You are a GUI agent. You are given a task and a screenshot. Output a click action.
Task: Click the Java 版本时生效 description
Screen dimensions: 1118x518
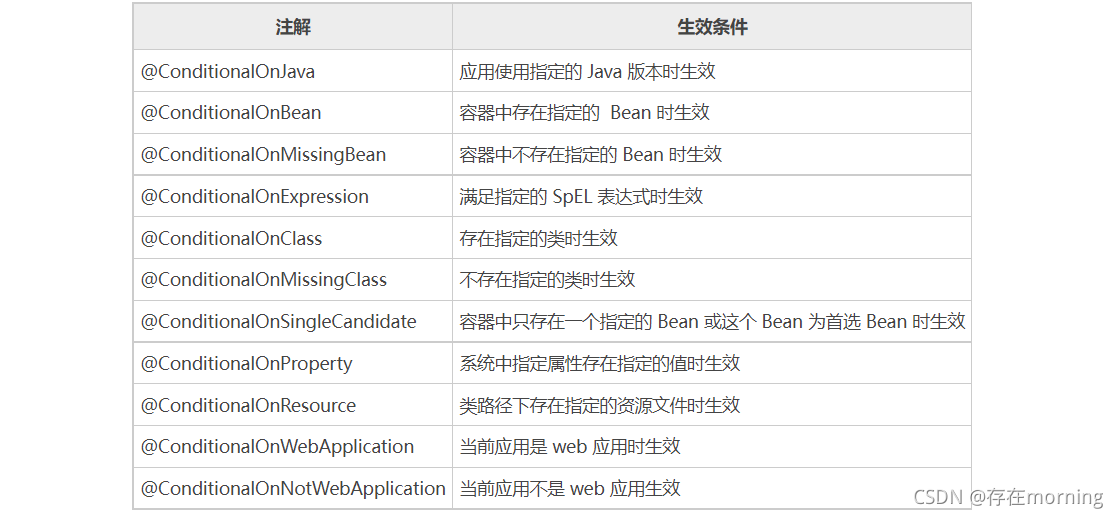(x=587, y=71)
